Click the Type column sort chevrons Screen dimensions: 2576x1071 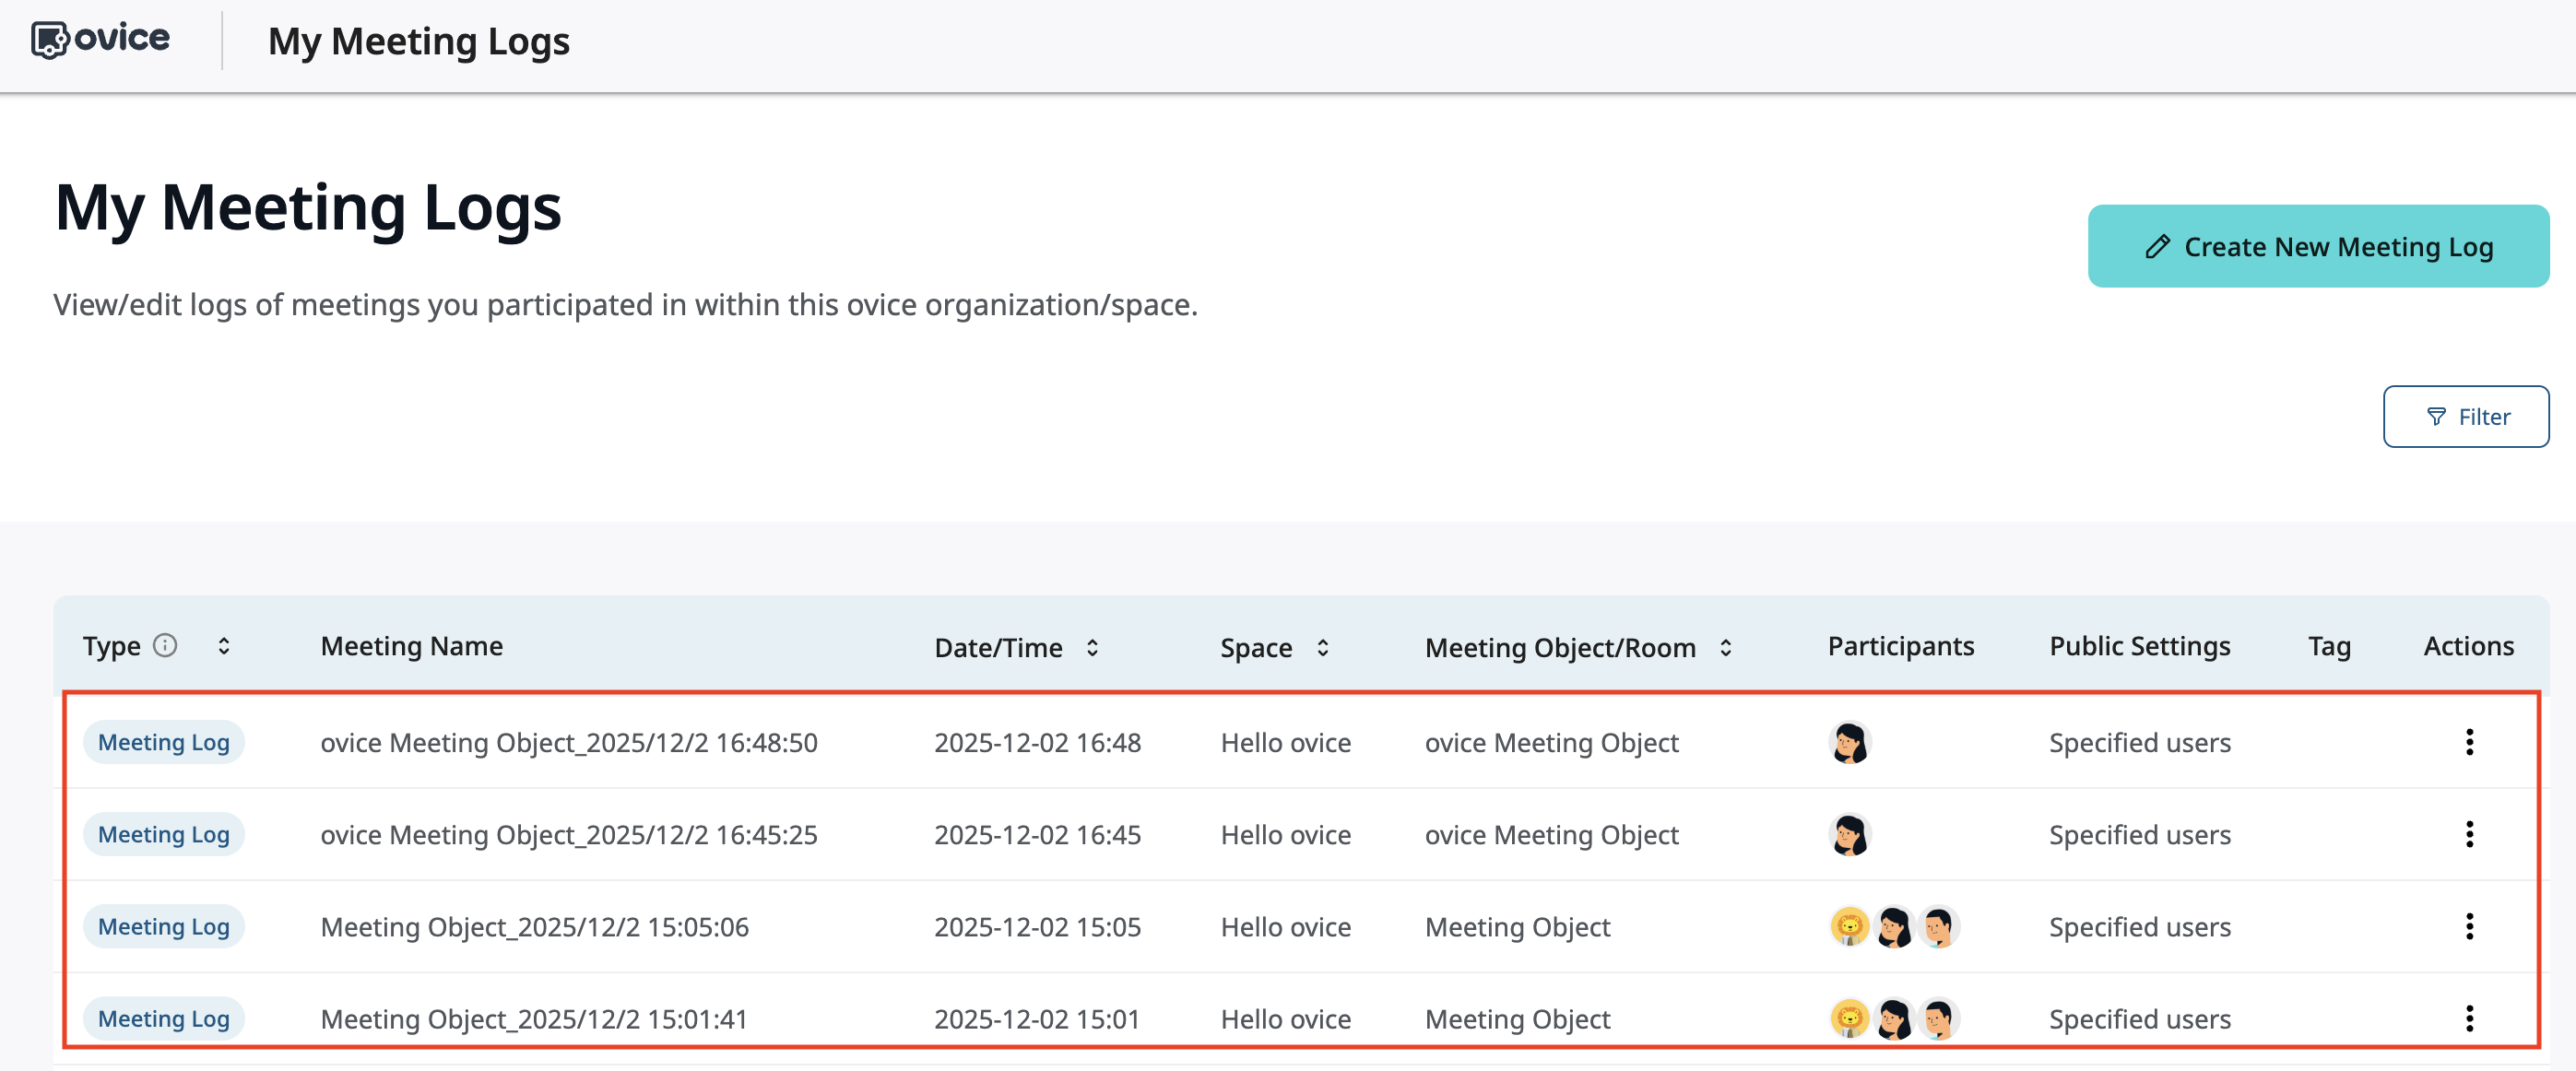(224, 646)
